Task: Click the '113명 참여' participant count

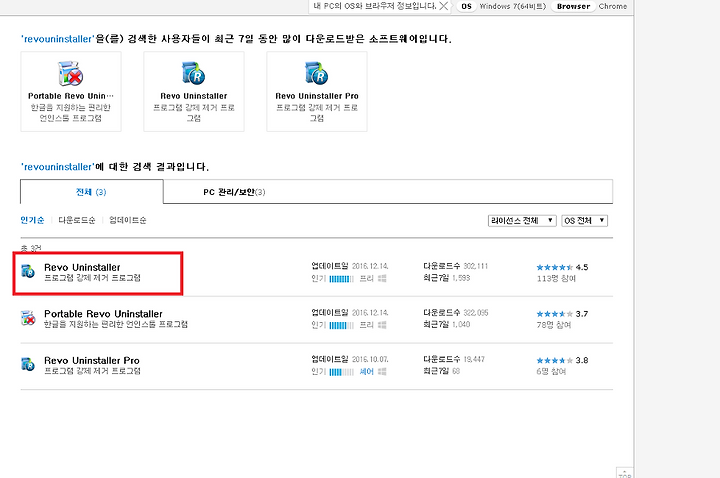Action: [x=556, y=279]
